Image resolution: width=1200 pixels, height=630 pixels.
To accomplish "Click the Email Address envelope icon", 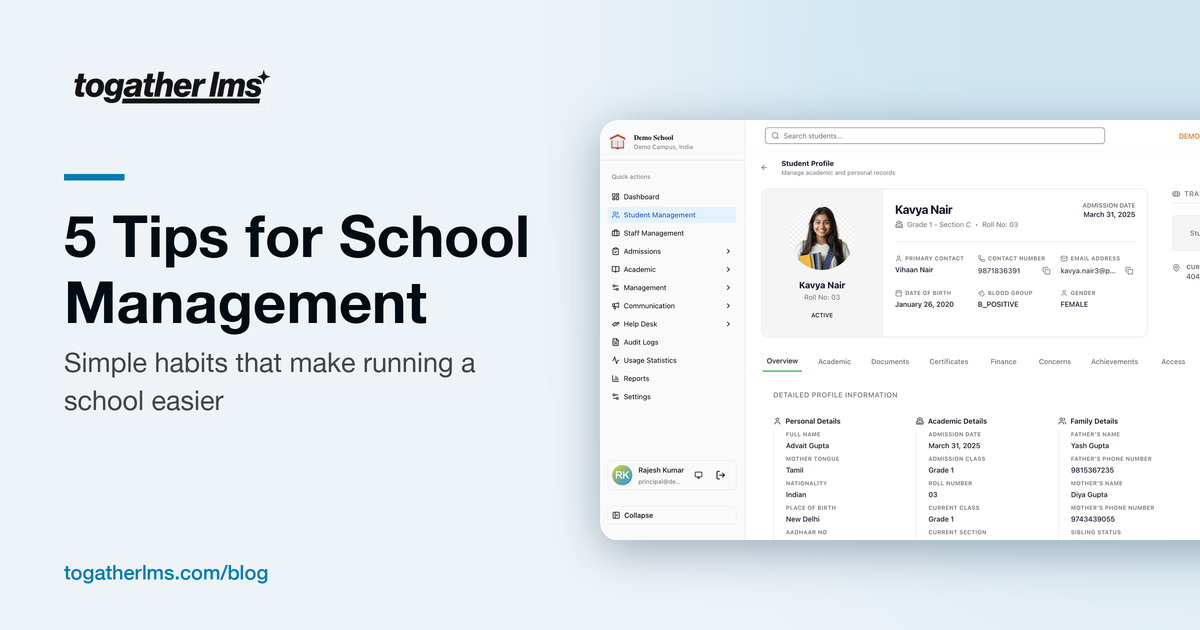I will click(x=1064, y=258).
